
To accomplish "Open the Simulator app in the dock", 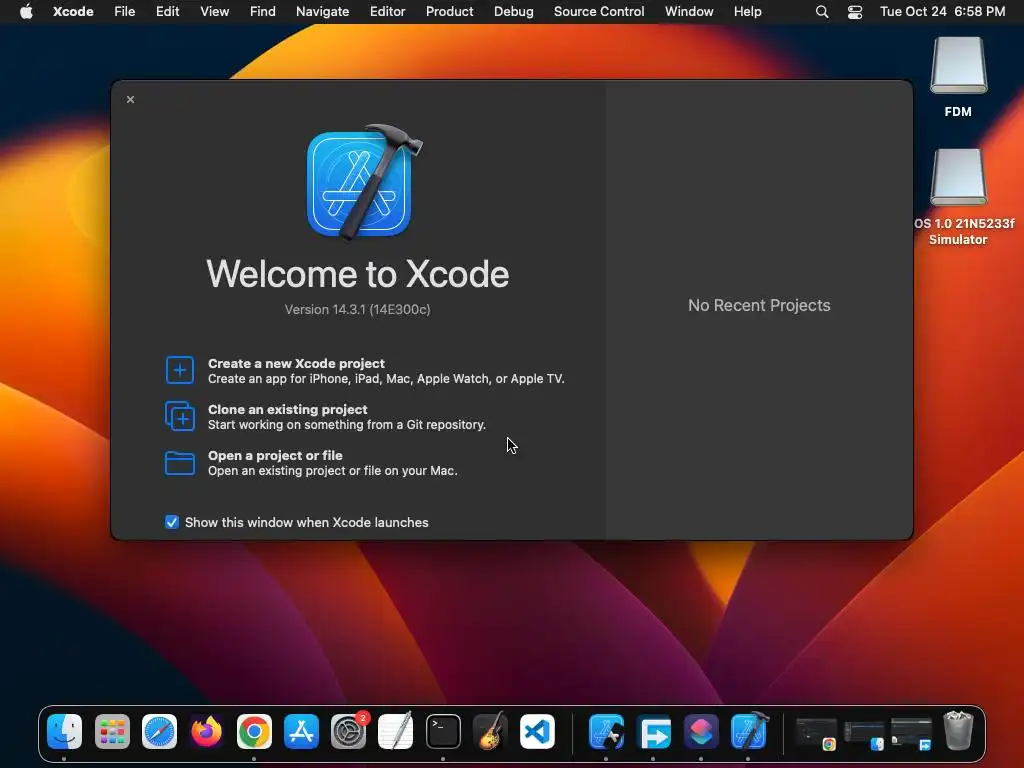I will pyautogui.click(x=606, y=731).
